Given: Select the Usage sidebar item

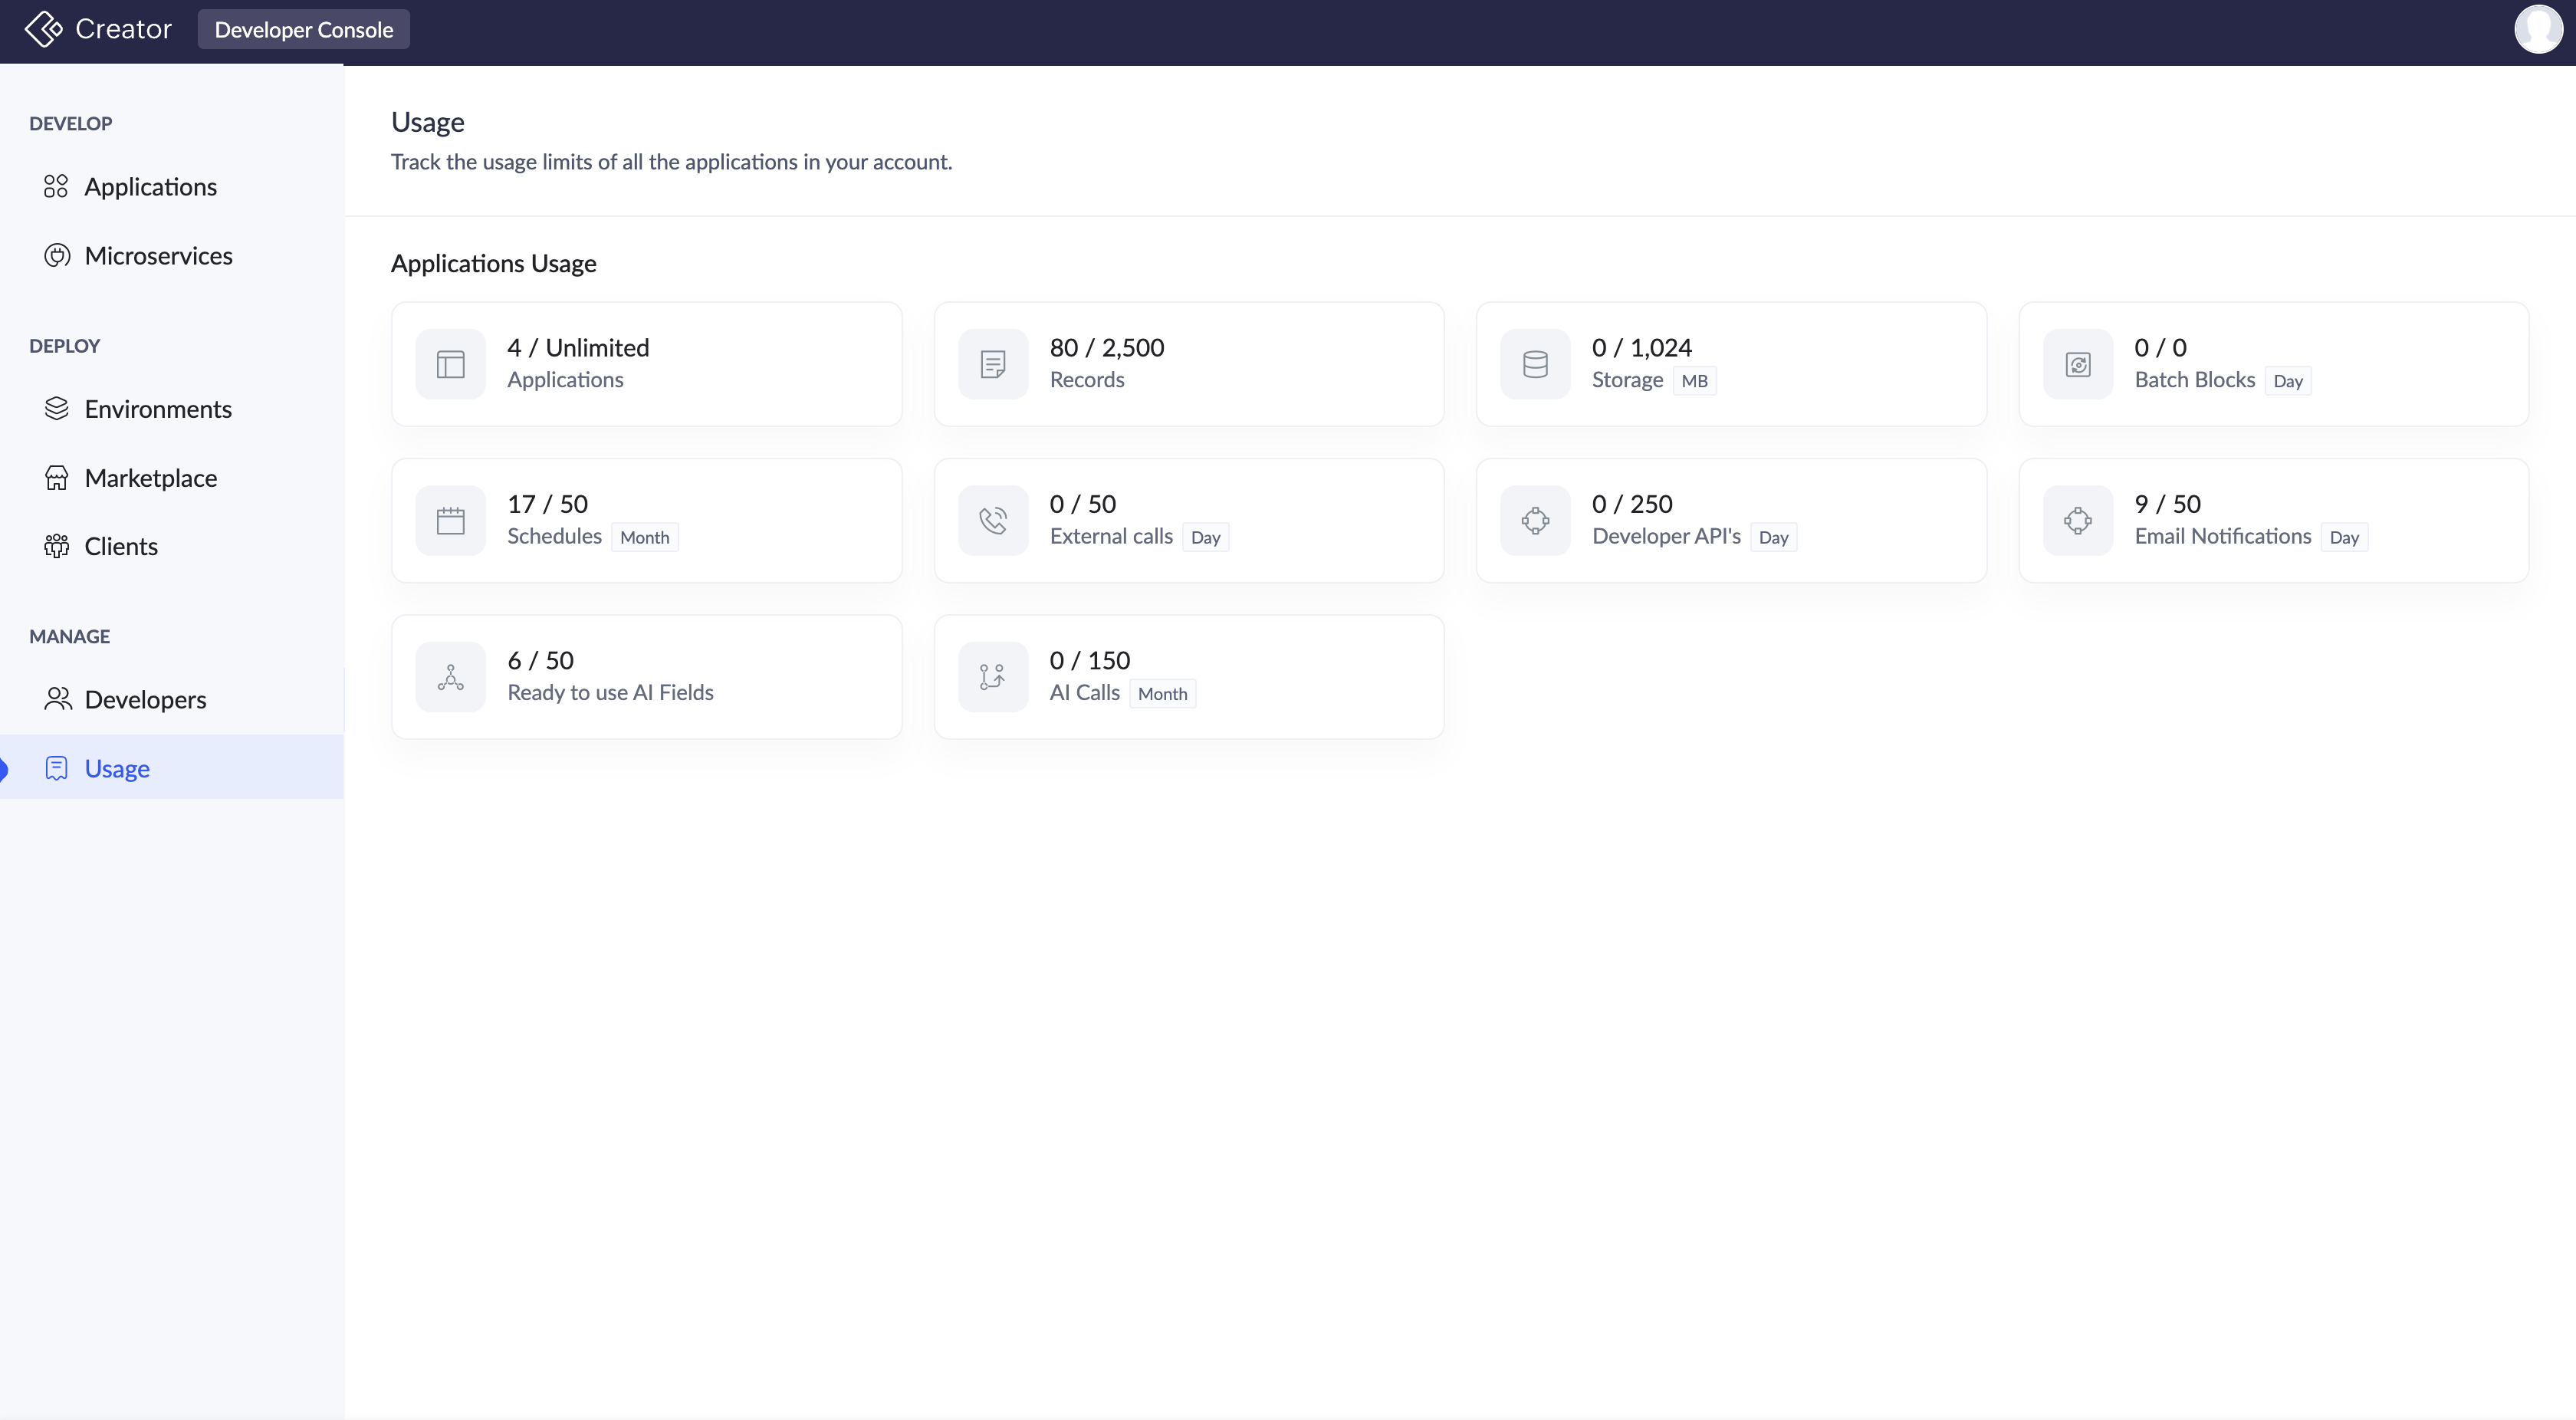Looking at the screenshot, I should 117,768.
